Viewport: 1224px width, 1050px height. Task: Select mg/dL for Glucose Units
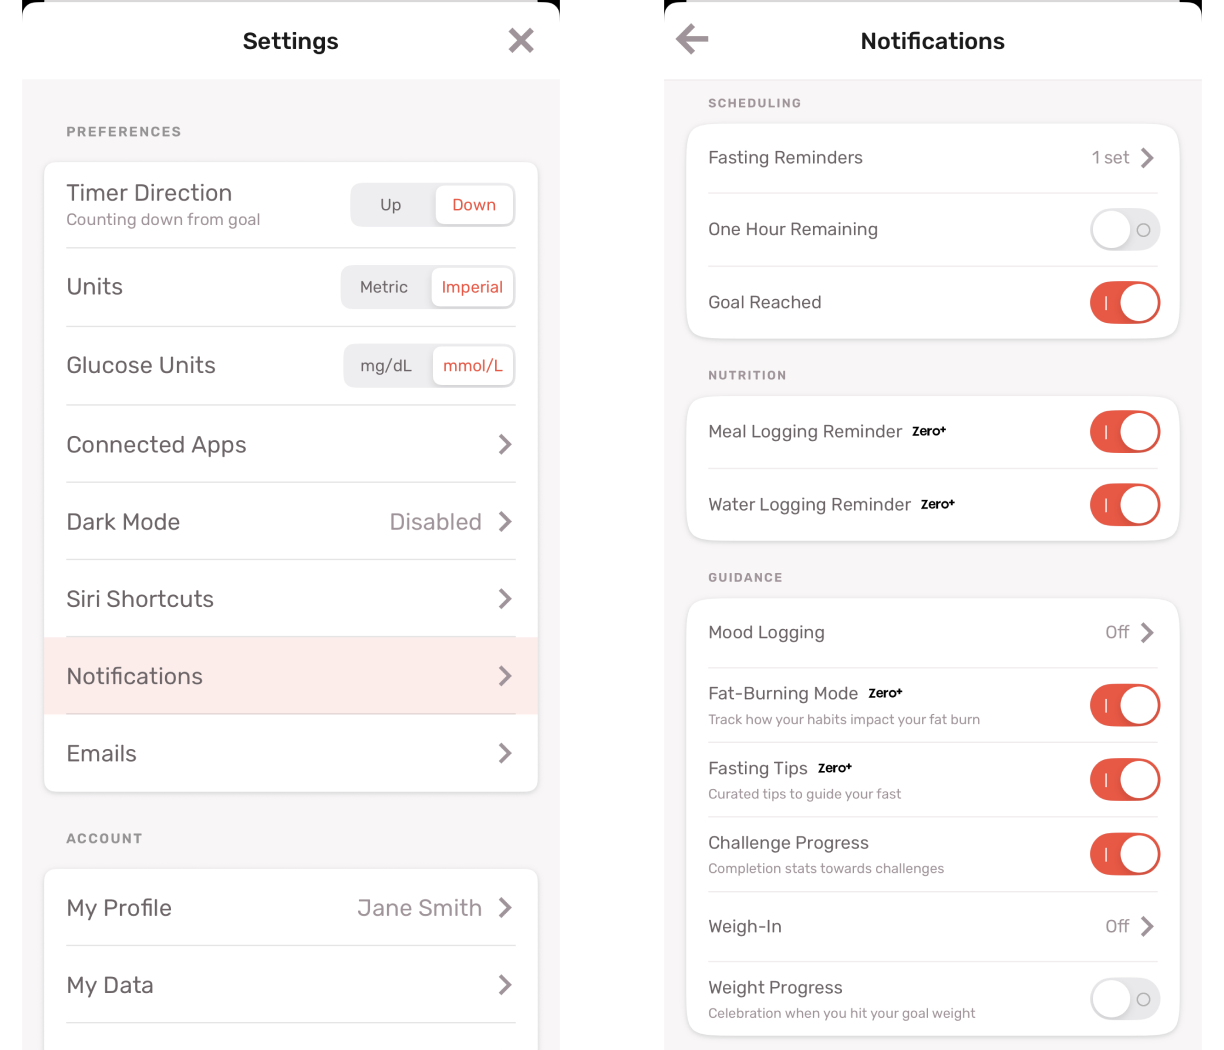tap(386, 366)
